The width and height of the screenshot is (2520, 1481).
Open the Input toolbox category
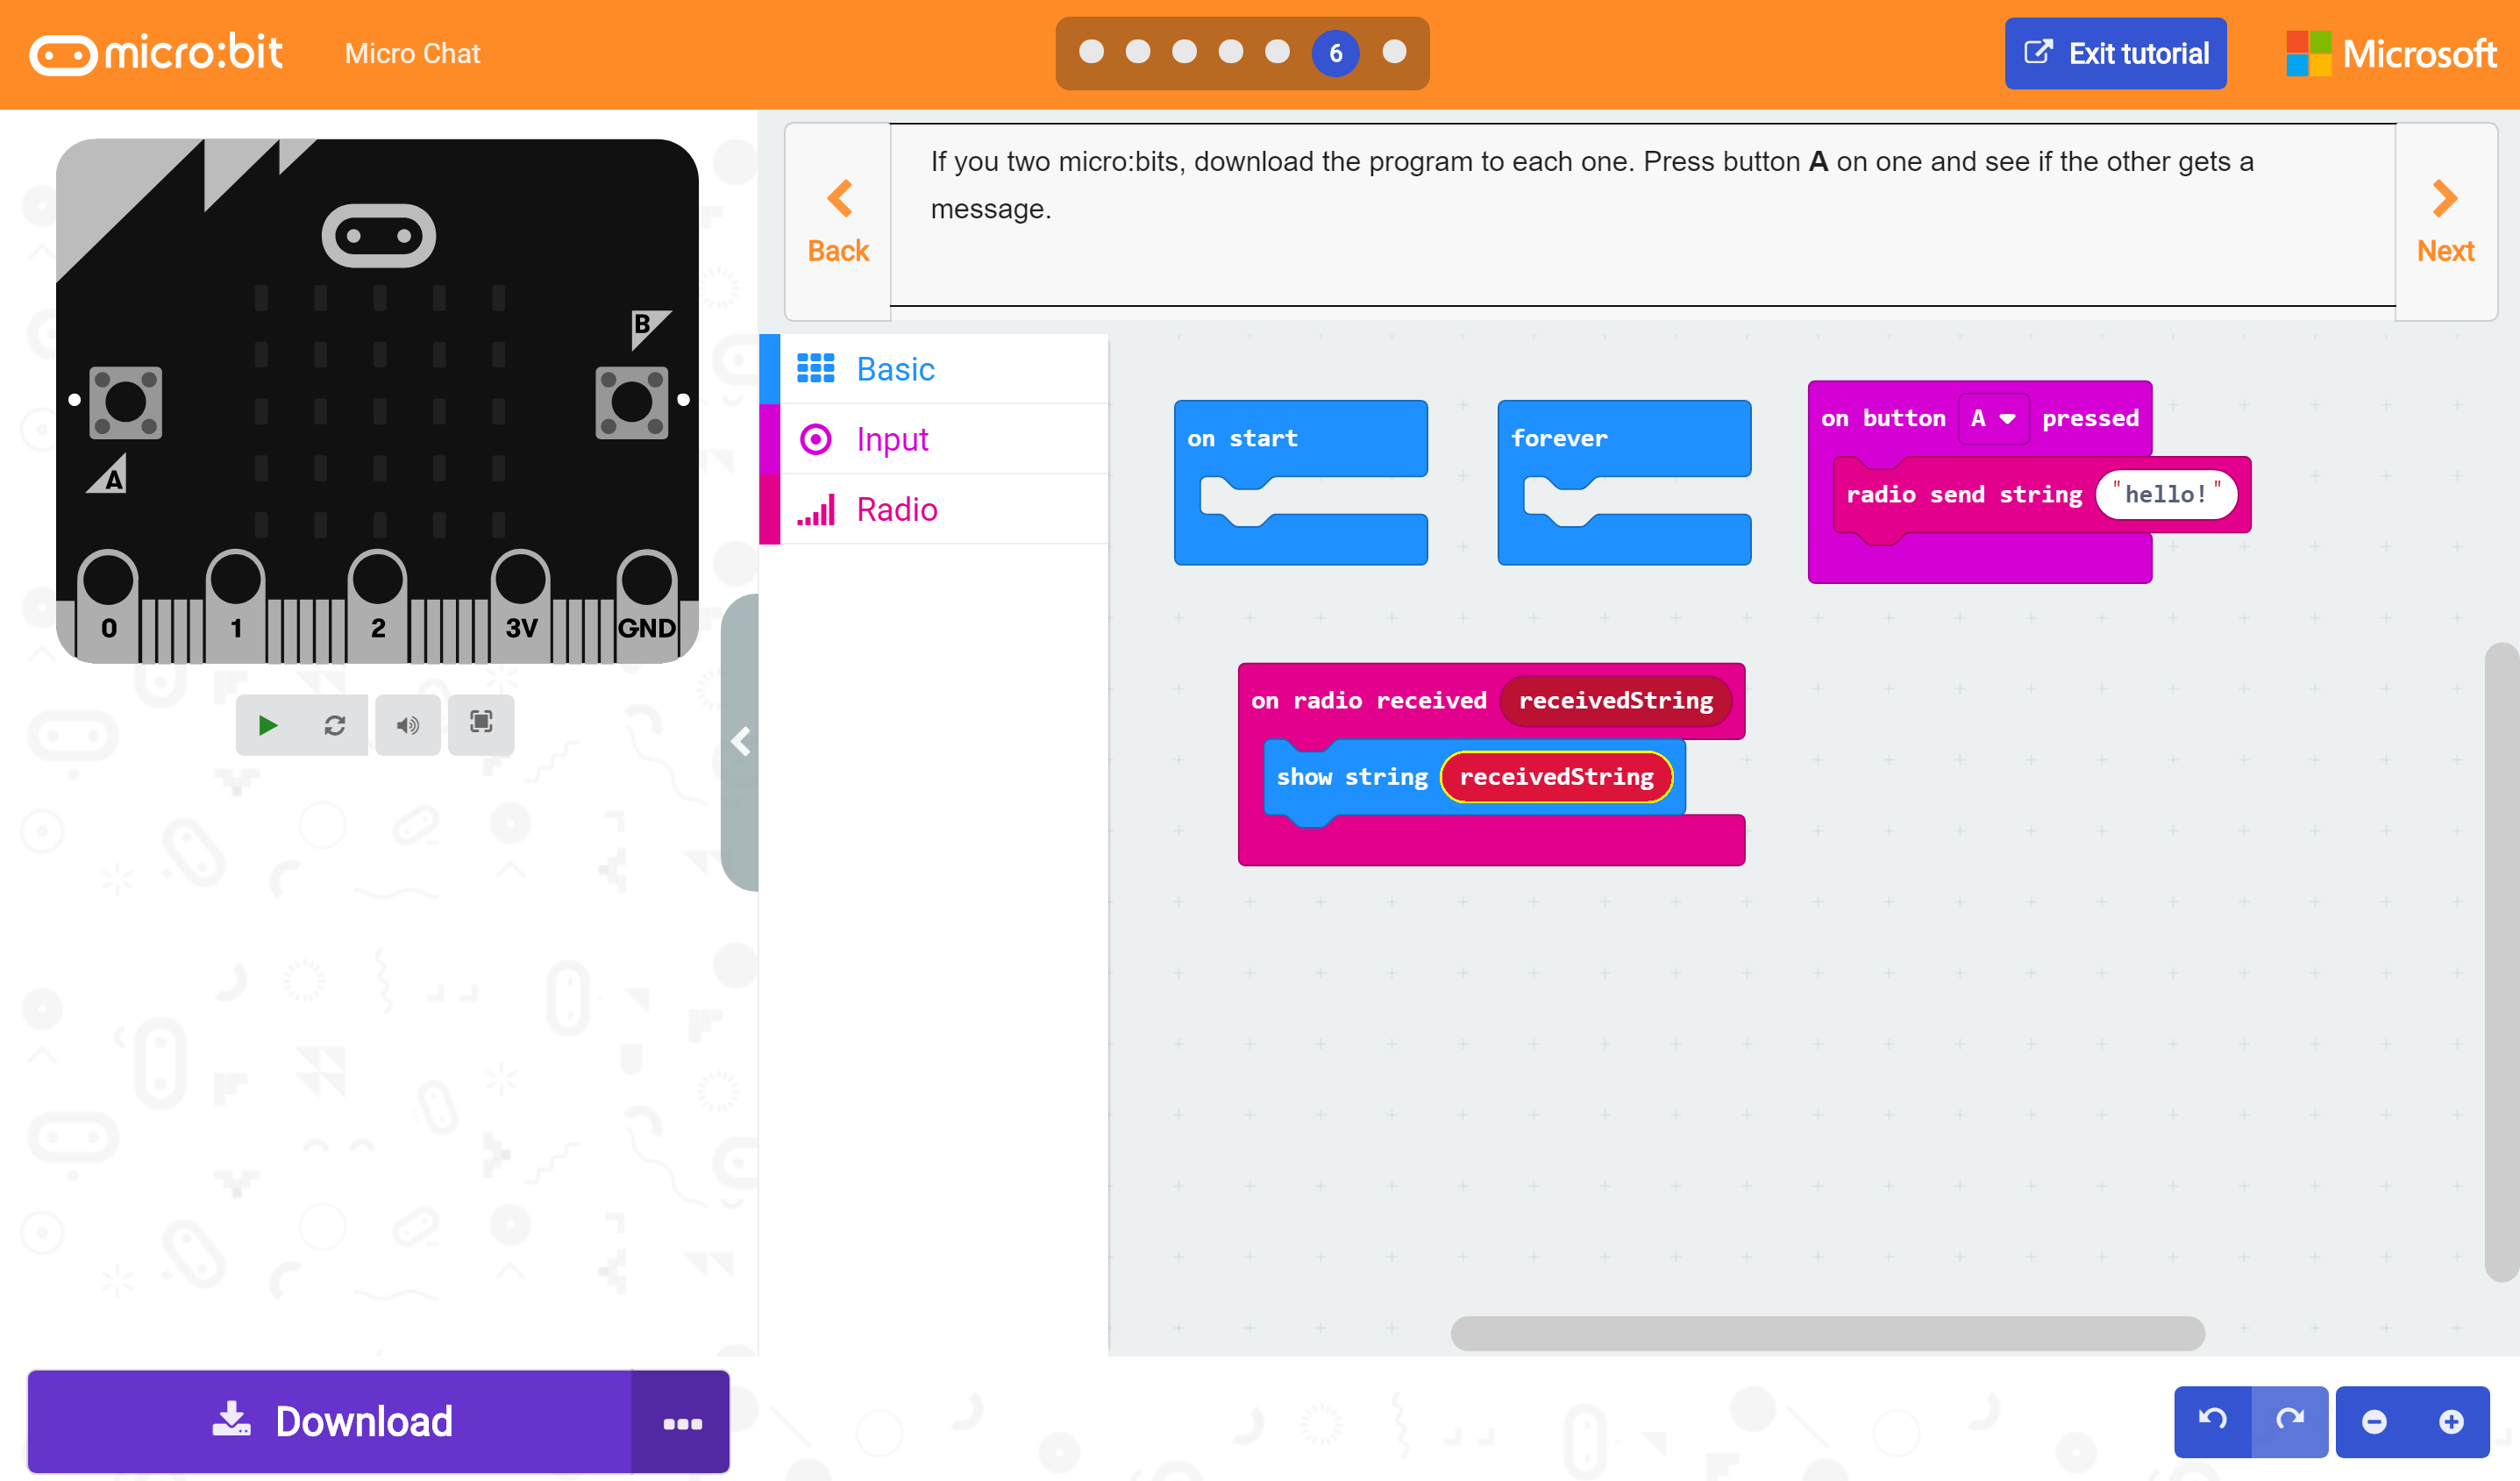point(891,439)
